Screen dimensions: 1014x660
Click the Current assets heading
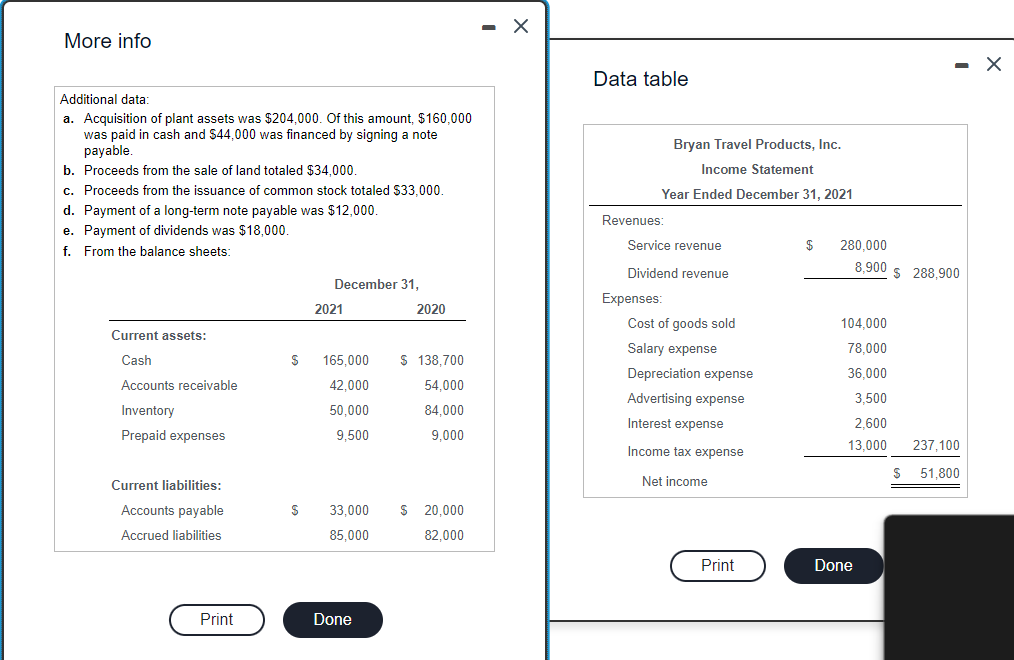pos(159,335)
